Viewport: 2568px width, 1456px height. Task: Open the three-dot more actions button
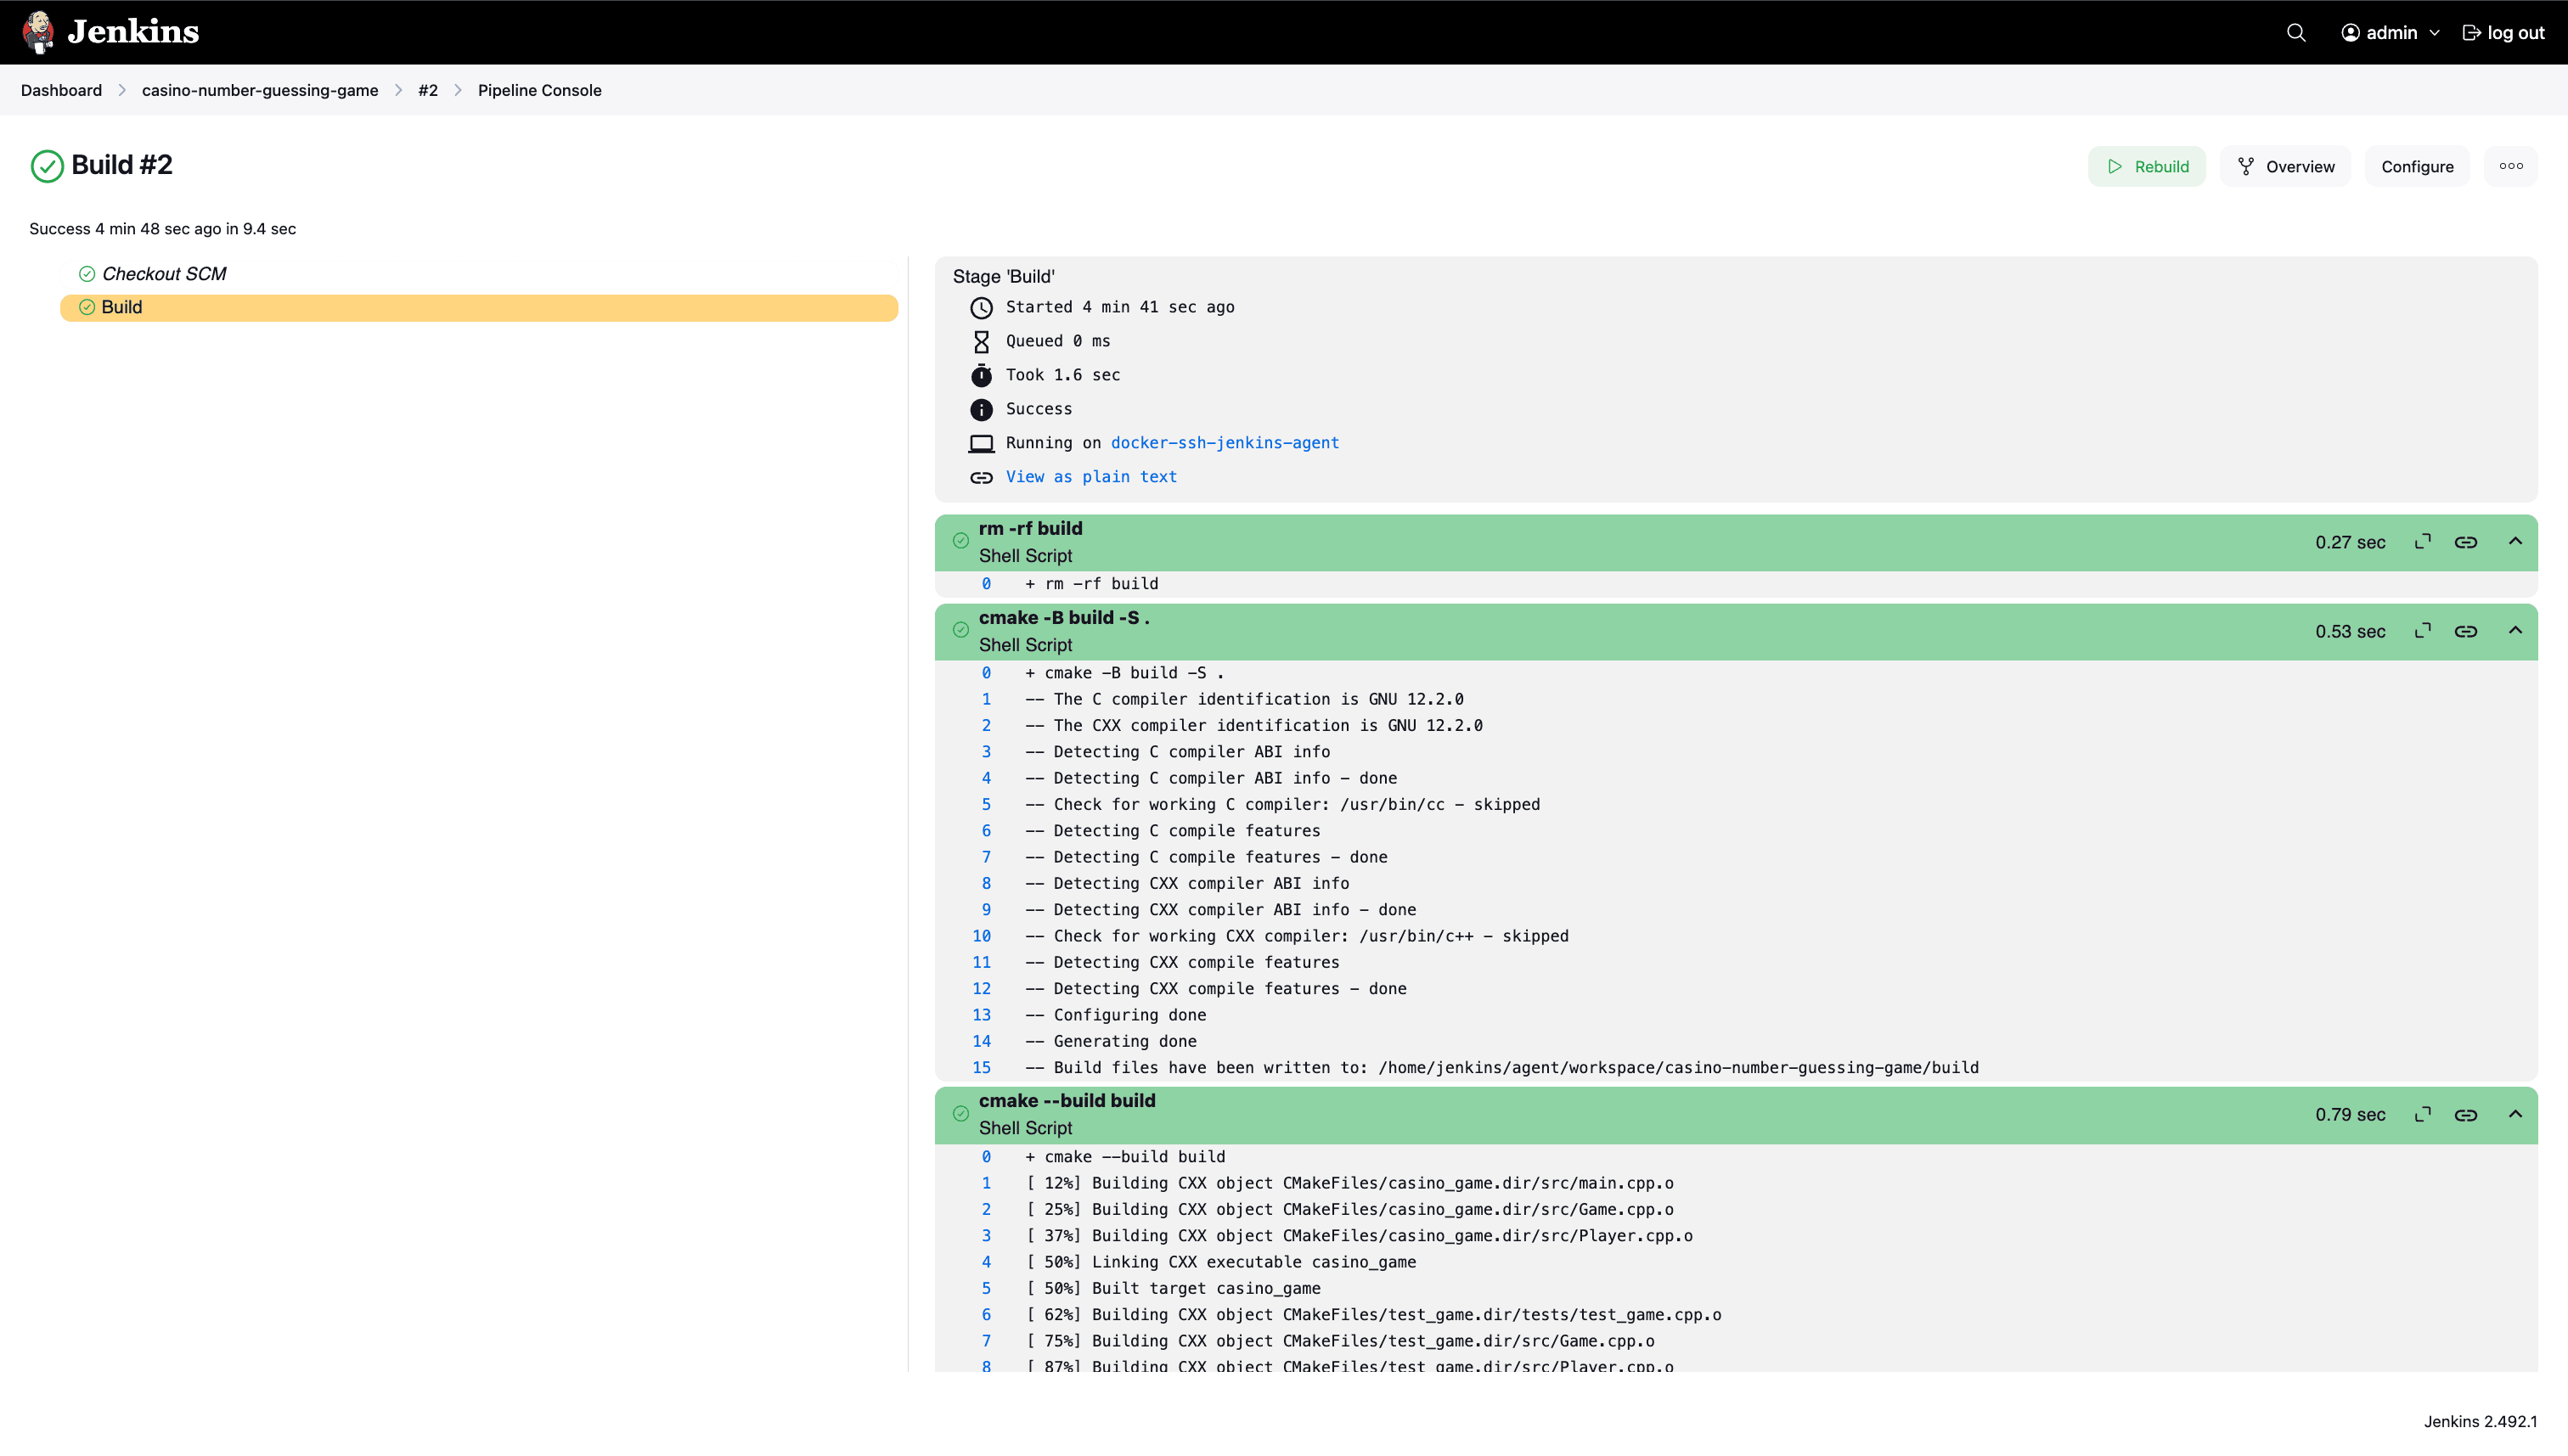[2511, 166]
